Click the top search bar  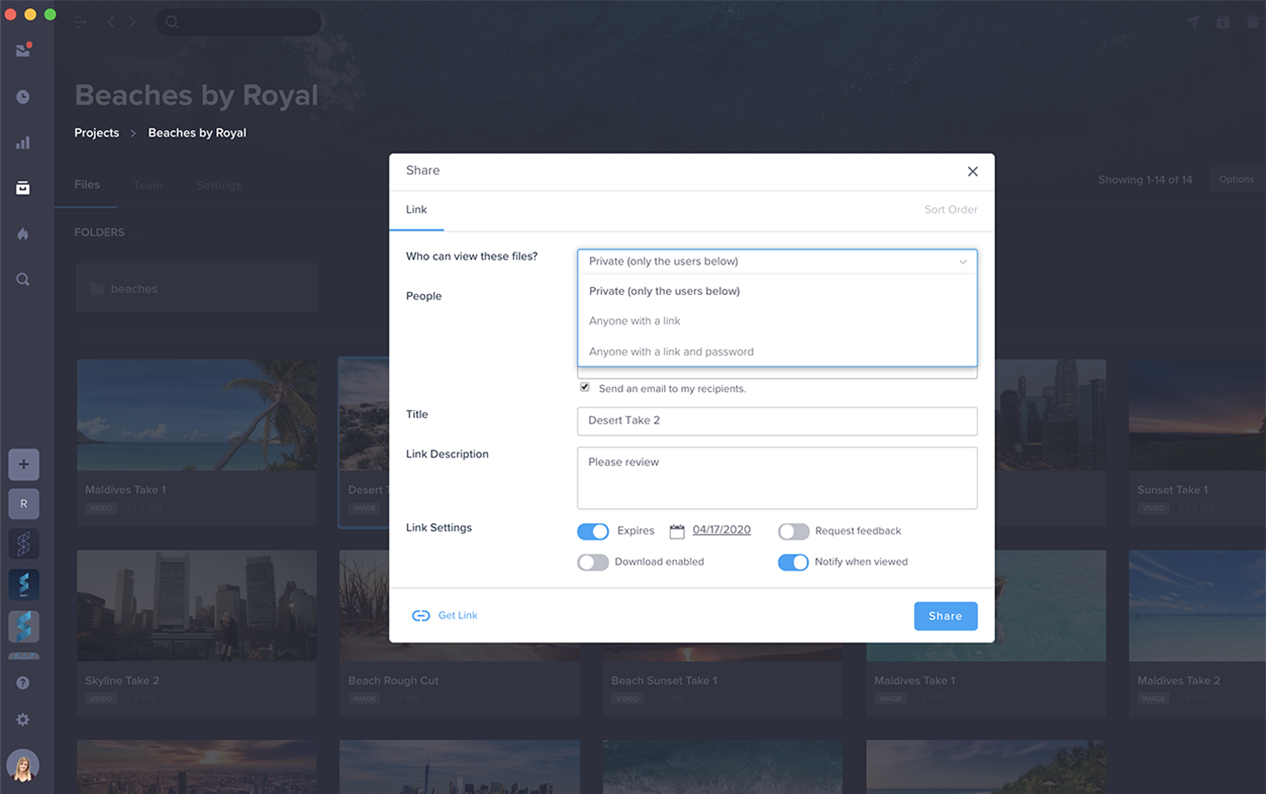tap(239, 22)
